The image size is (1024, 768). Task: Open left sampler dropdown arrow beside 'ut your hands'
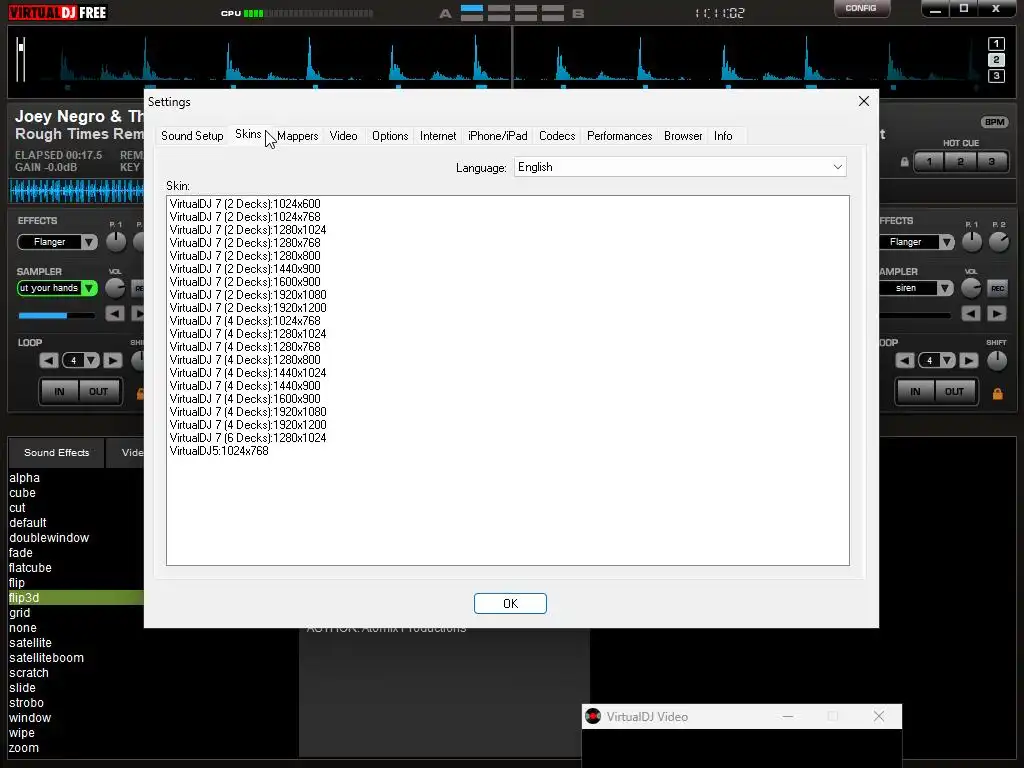(x=89, y=288)
